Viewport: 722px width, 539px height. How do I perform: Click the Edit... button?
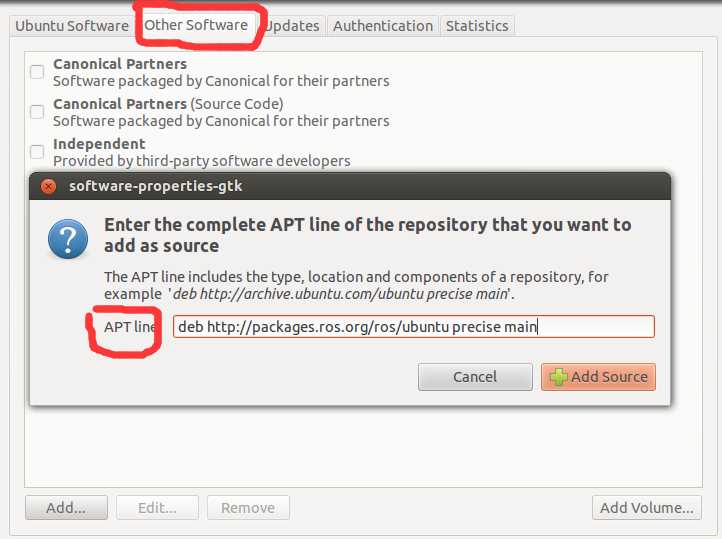(157, 507)
